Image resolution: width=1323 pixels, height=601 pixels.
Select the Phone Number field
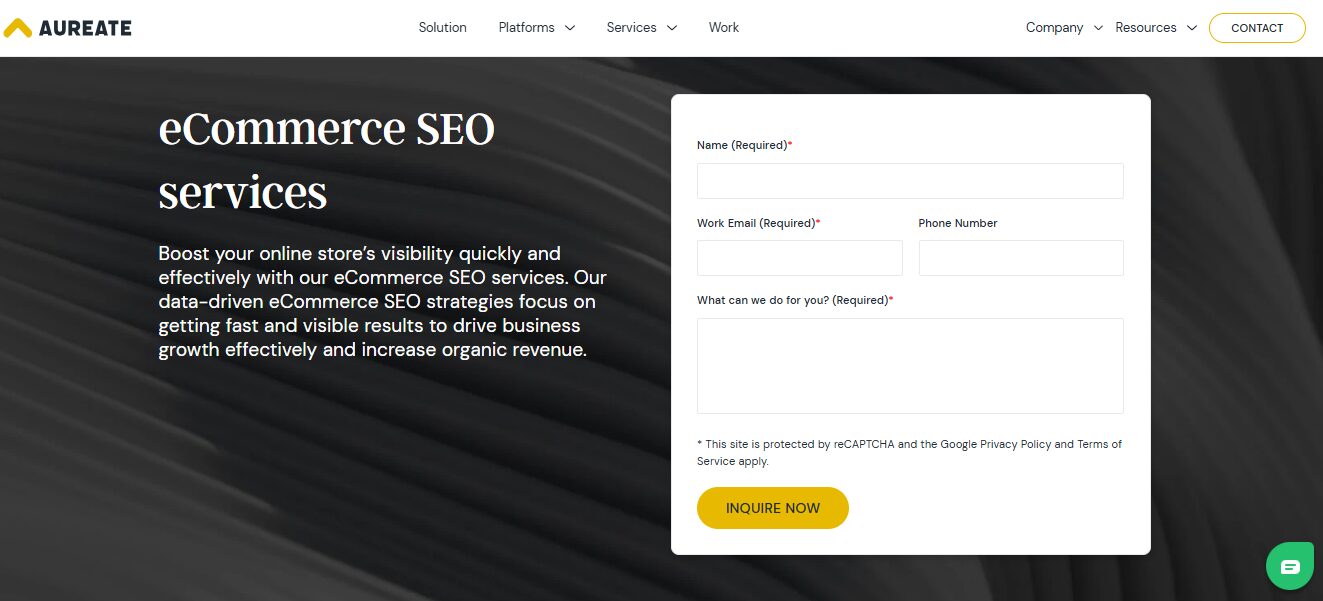(x=1021, y=258)
